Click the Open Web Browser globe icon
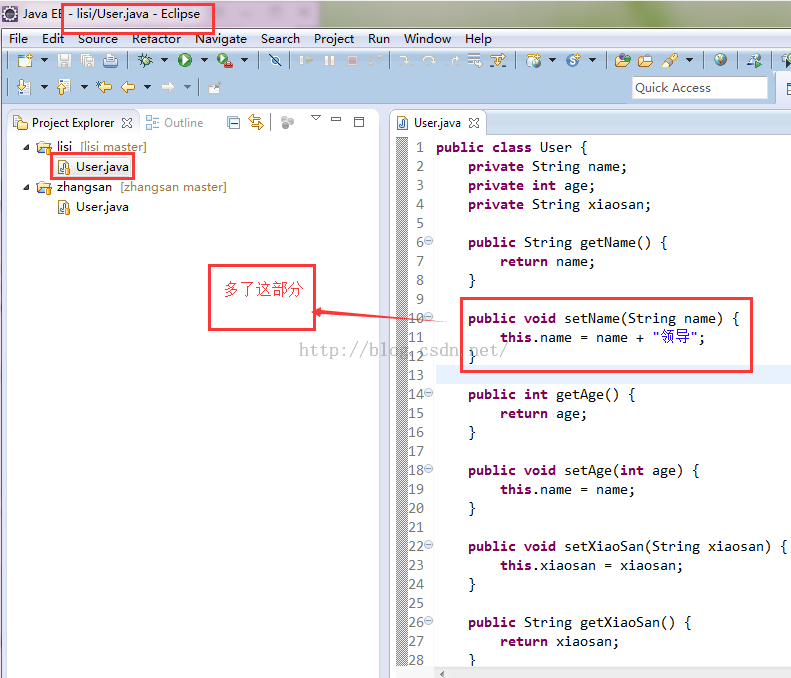This screenshot has height=678, width=791. click(x=720, y=60)
